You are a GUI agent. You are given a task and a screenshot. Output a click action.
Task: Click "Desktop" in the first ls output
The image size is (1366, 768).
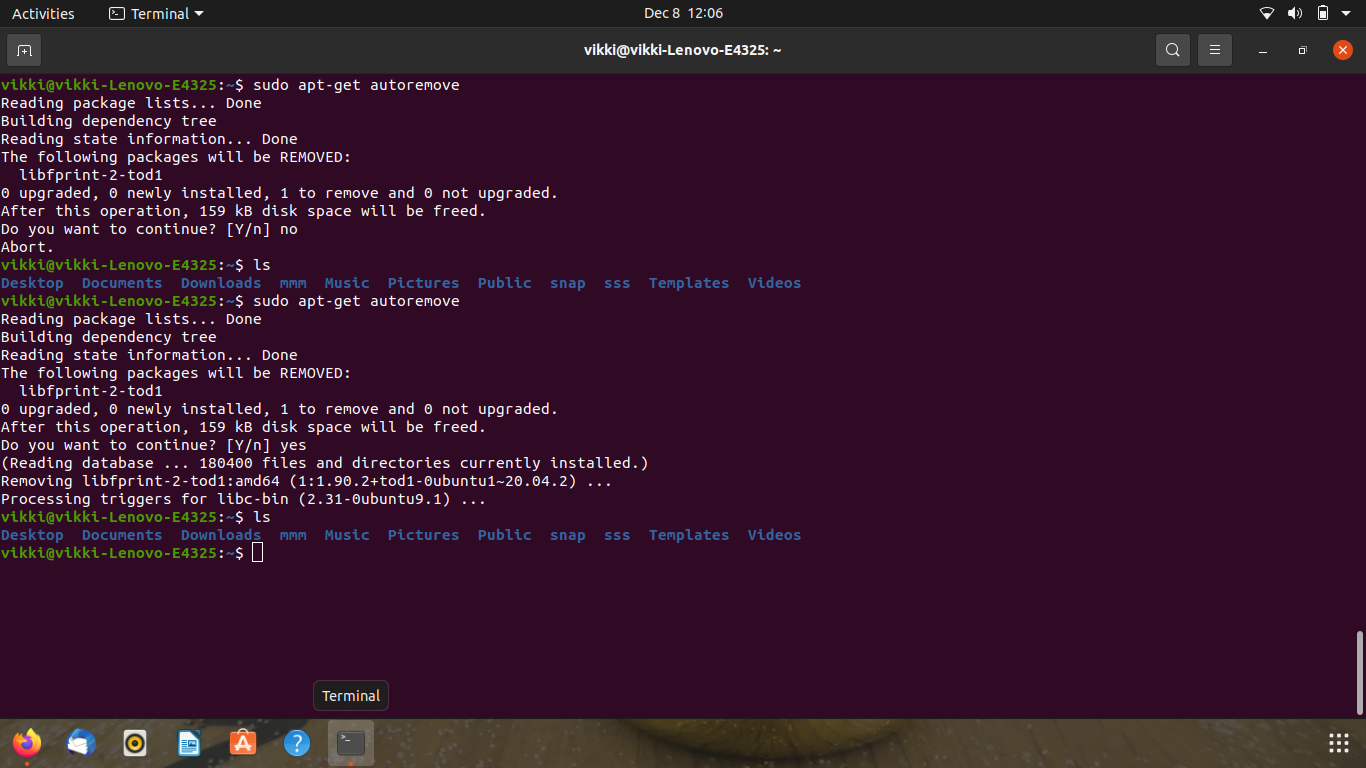(32, 283)
